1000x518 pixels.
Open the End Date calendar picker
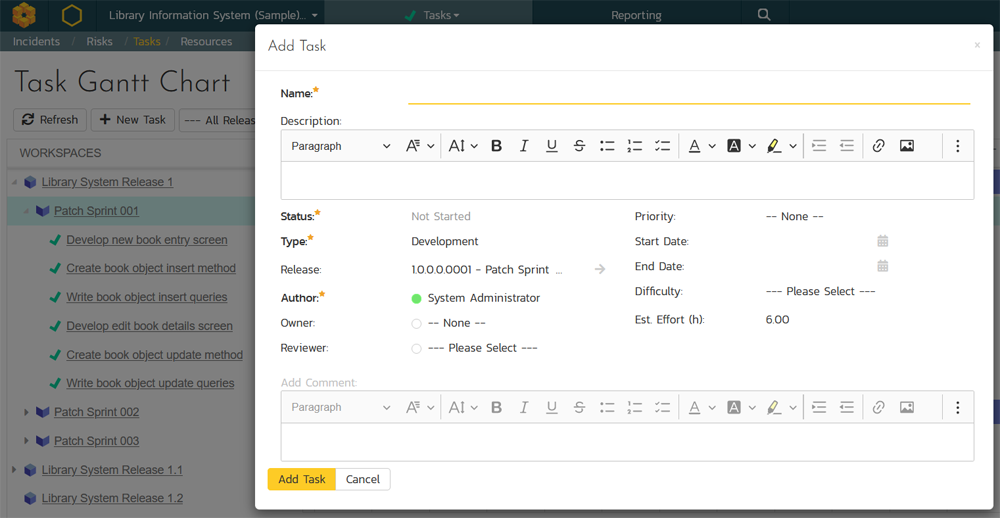tap(882, 266)
